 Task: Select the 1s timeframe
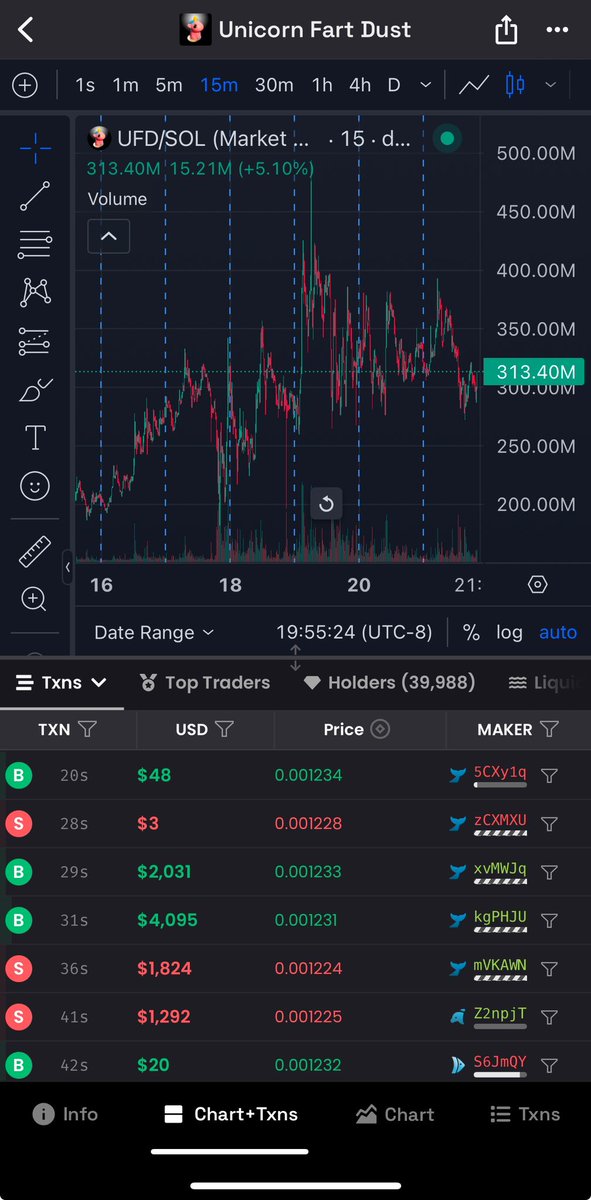point(85,85)
